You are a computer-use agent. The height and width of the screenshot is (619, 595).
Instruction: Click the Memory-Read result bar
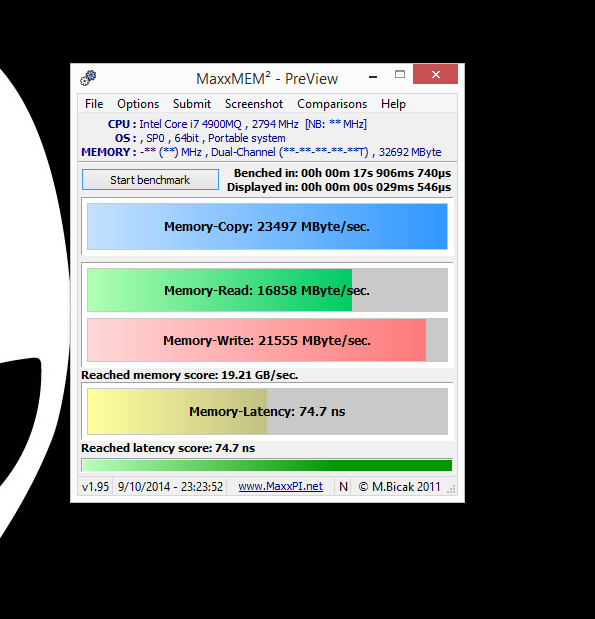click(267, 290)
